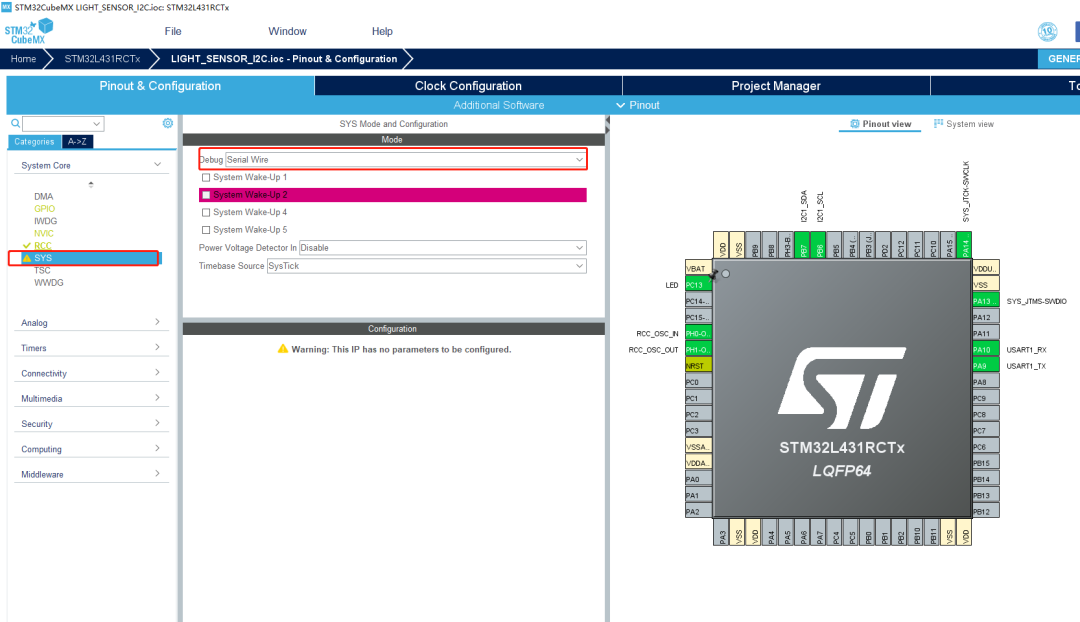
Task: Select the PH0 RCC_OSC_IN pin
Action: pyautogui.click(x=698, y=333)
